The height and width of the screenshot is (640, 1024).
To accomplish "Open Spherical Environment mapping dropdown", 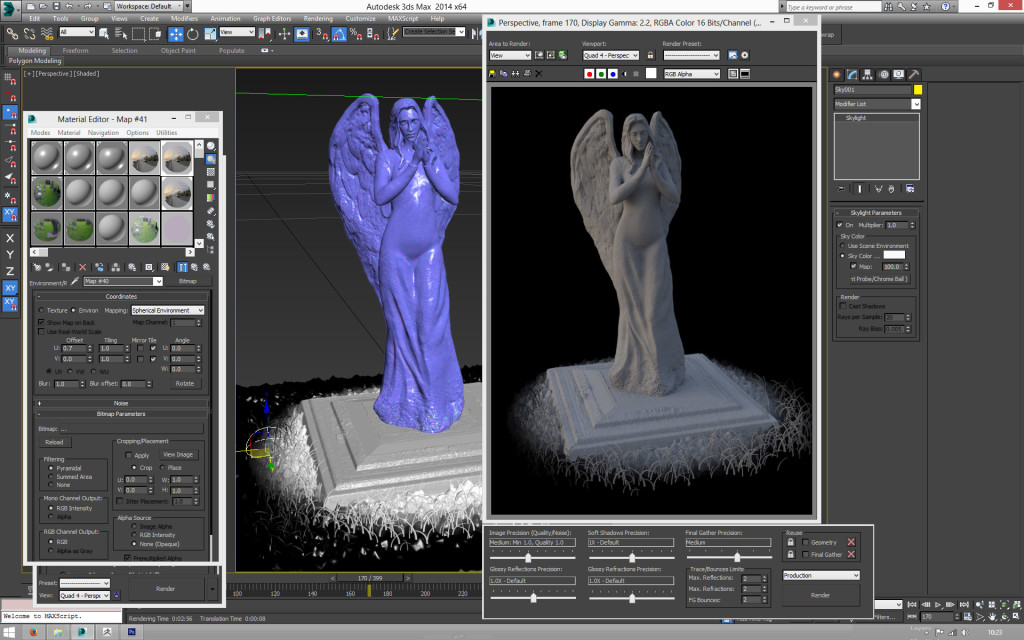I will click(168, 310).
